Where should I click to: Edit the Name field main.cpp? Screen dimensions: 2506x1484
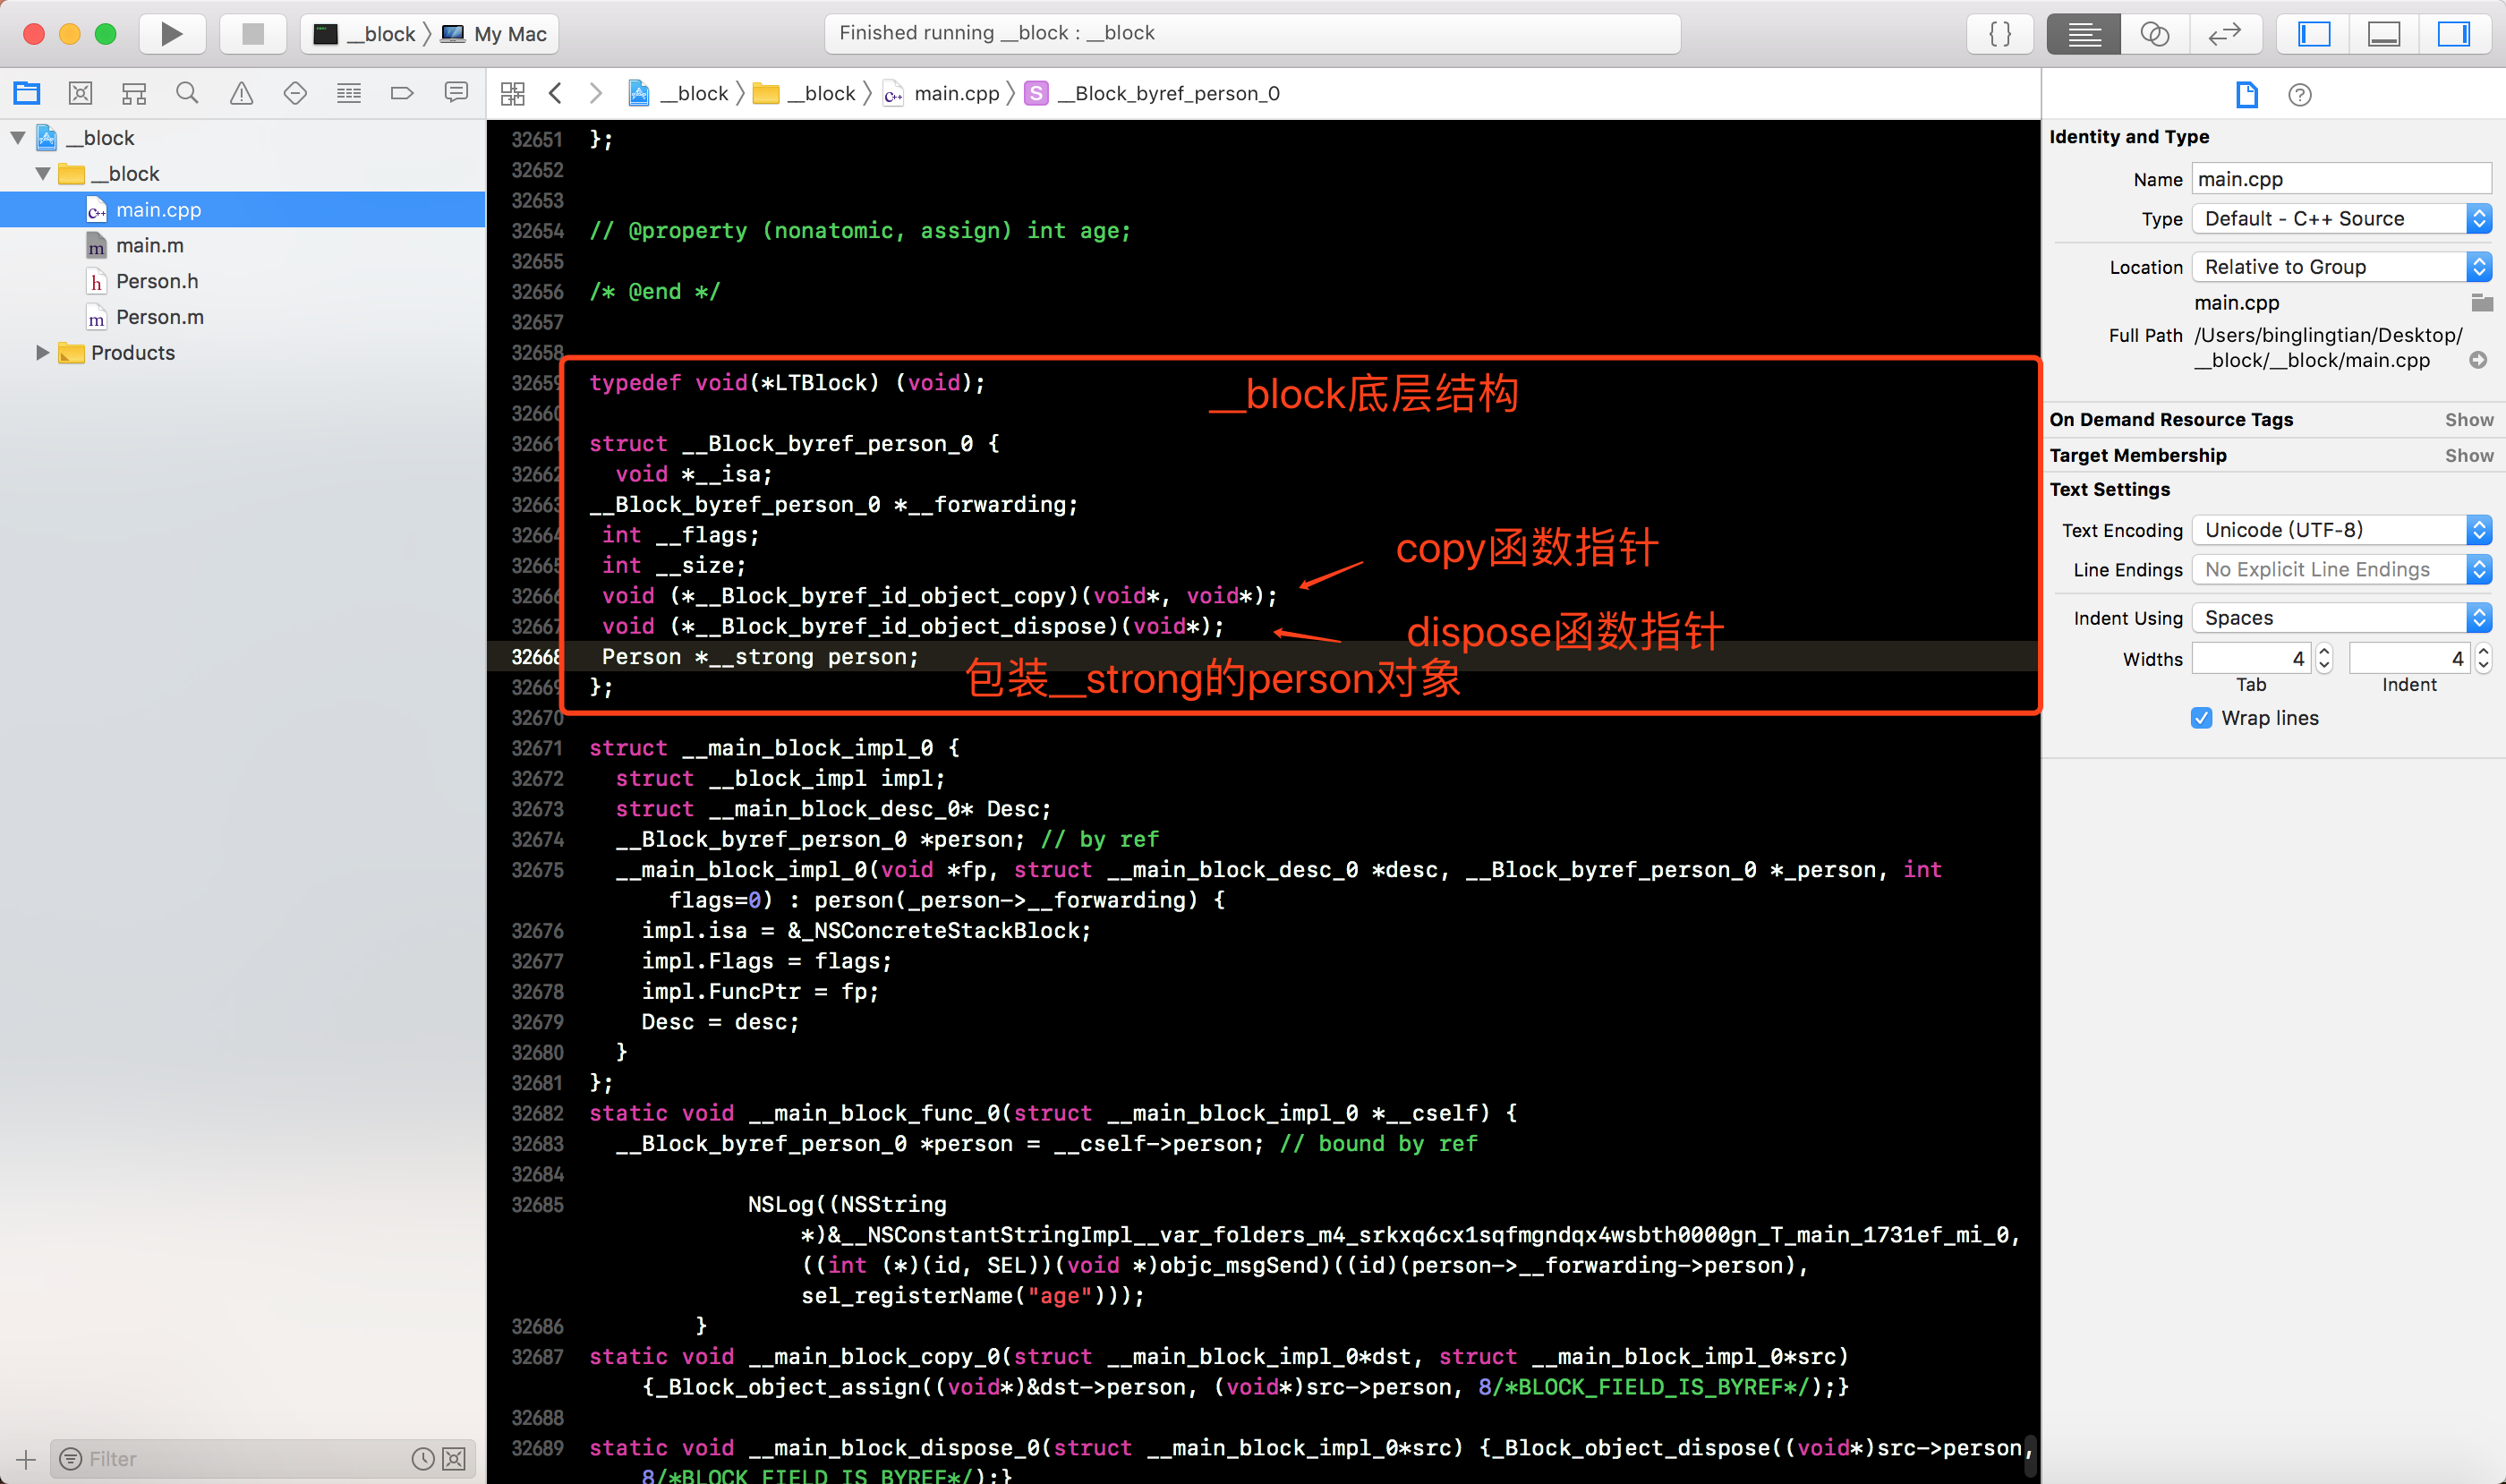pyautogui.click(x=2341, y=179)
